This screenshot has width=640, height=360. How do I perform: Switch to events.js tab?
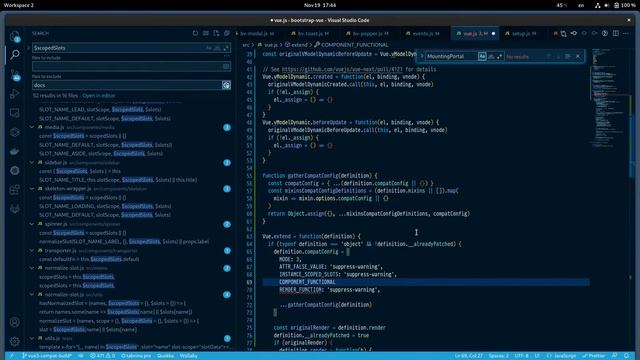coord(423,33)
